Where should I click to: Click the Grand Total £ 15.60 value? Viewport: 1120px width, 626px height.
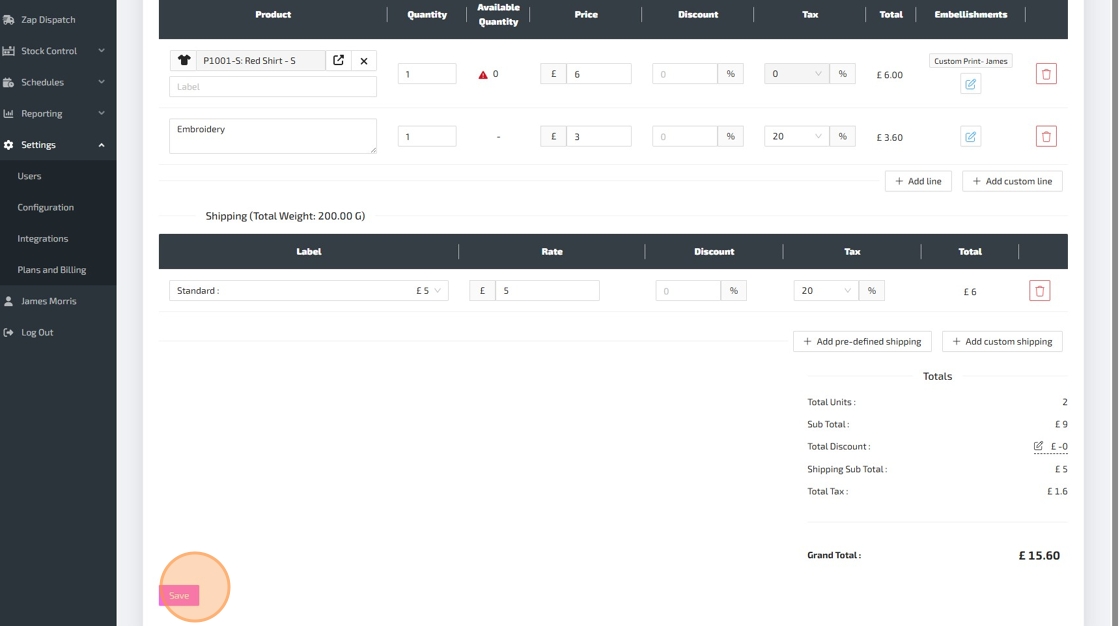click(x=1039, y=555)
